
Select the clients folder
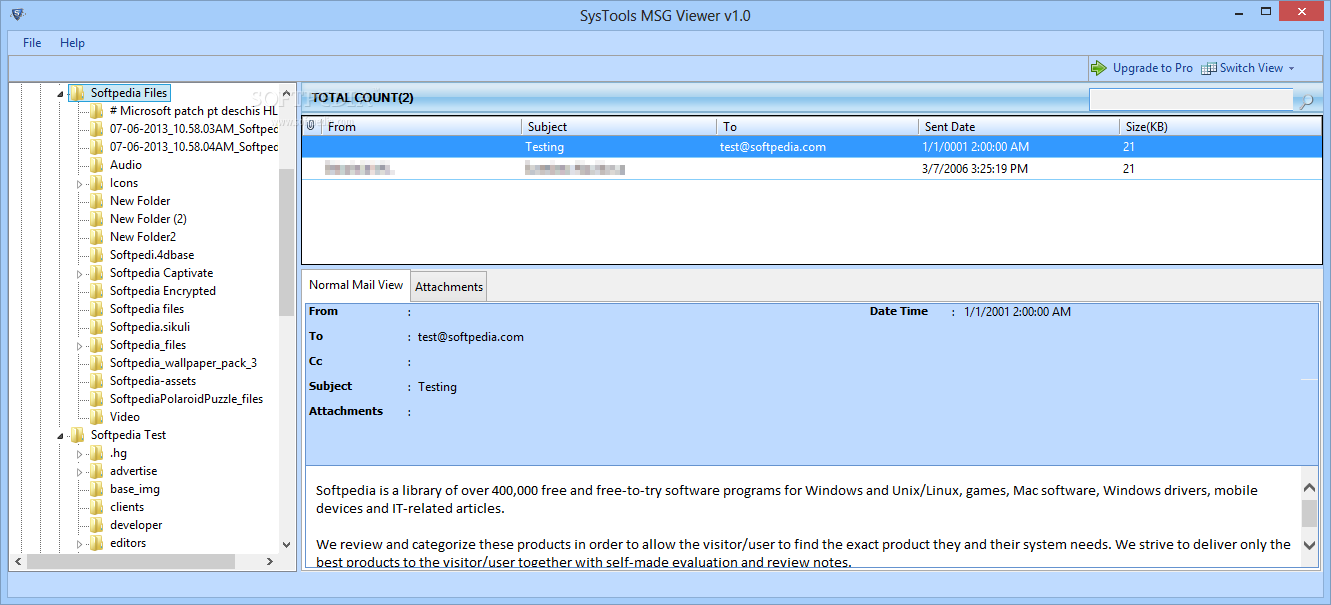click(127, 507)
